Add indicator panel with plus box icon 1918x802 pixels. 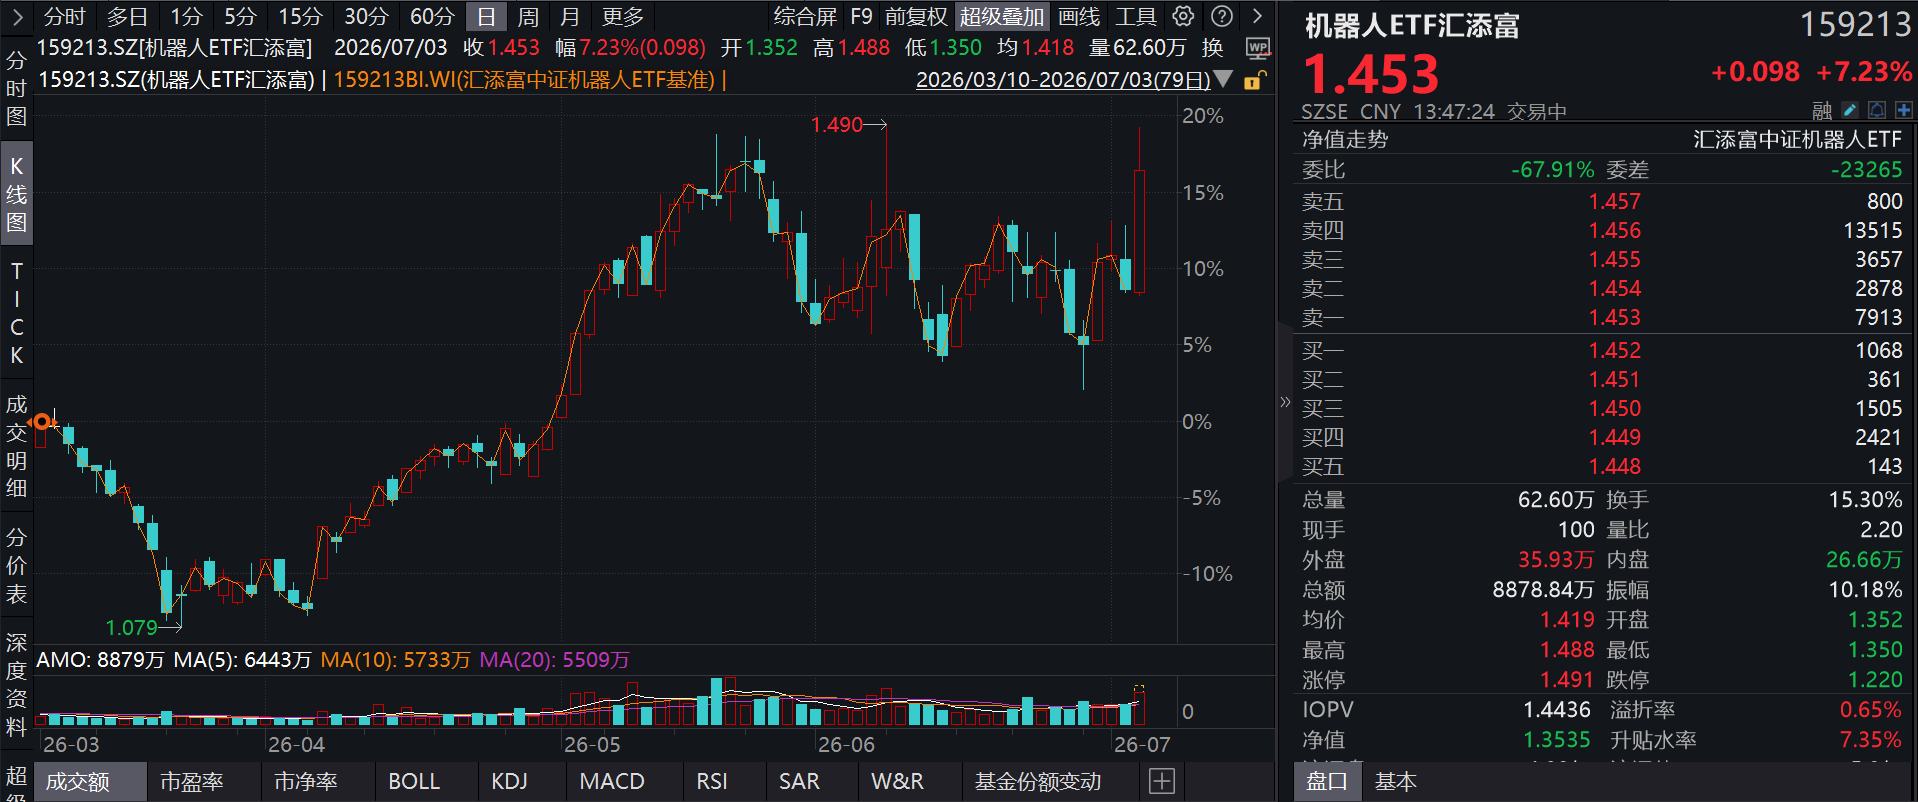[1162, 781]
